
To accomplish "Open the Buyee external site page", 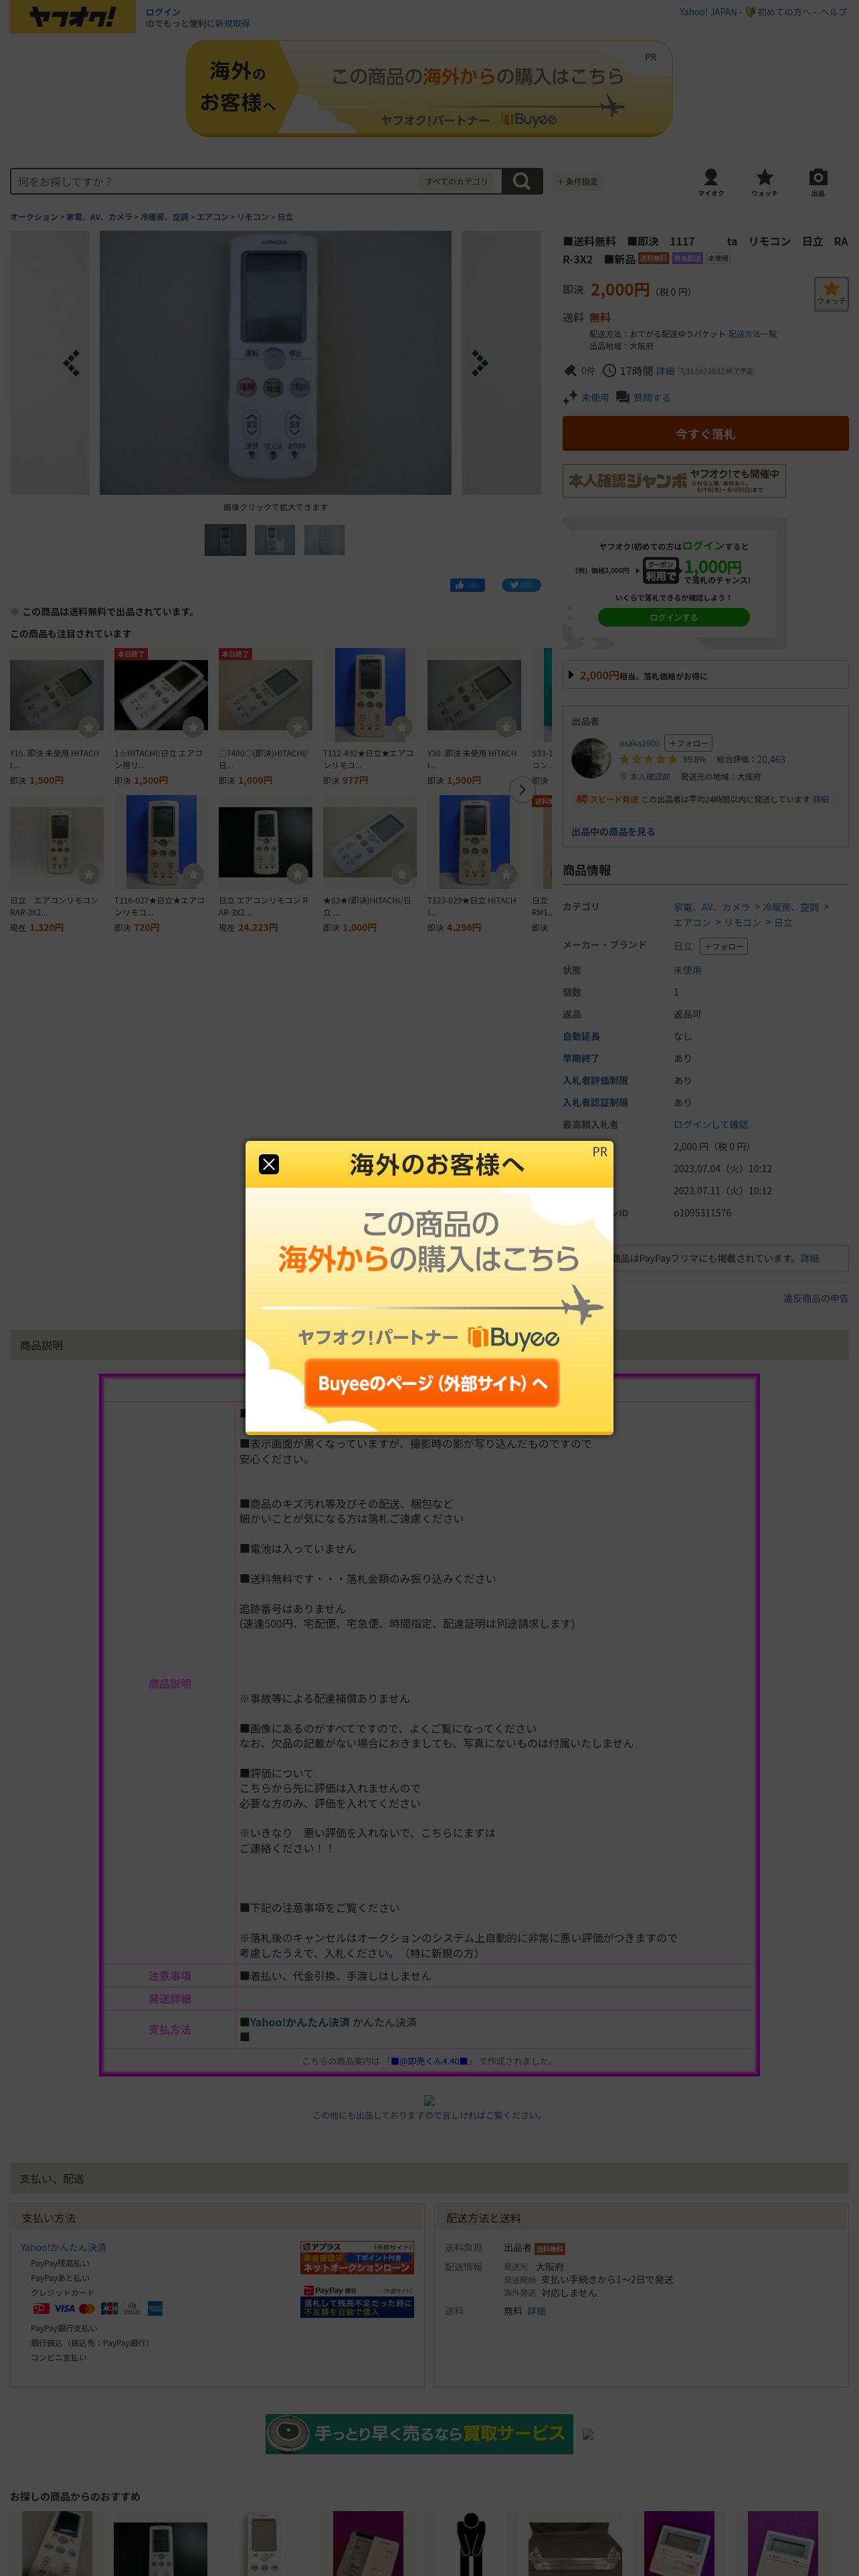I will click(x=432, y=1383).
